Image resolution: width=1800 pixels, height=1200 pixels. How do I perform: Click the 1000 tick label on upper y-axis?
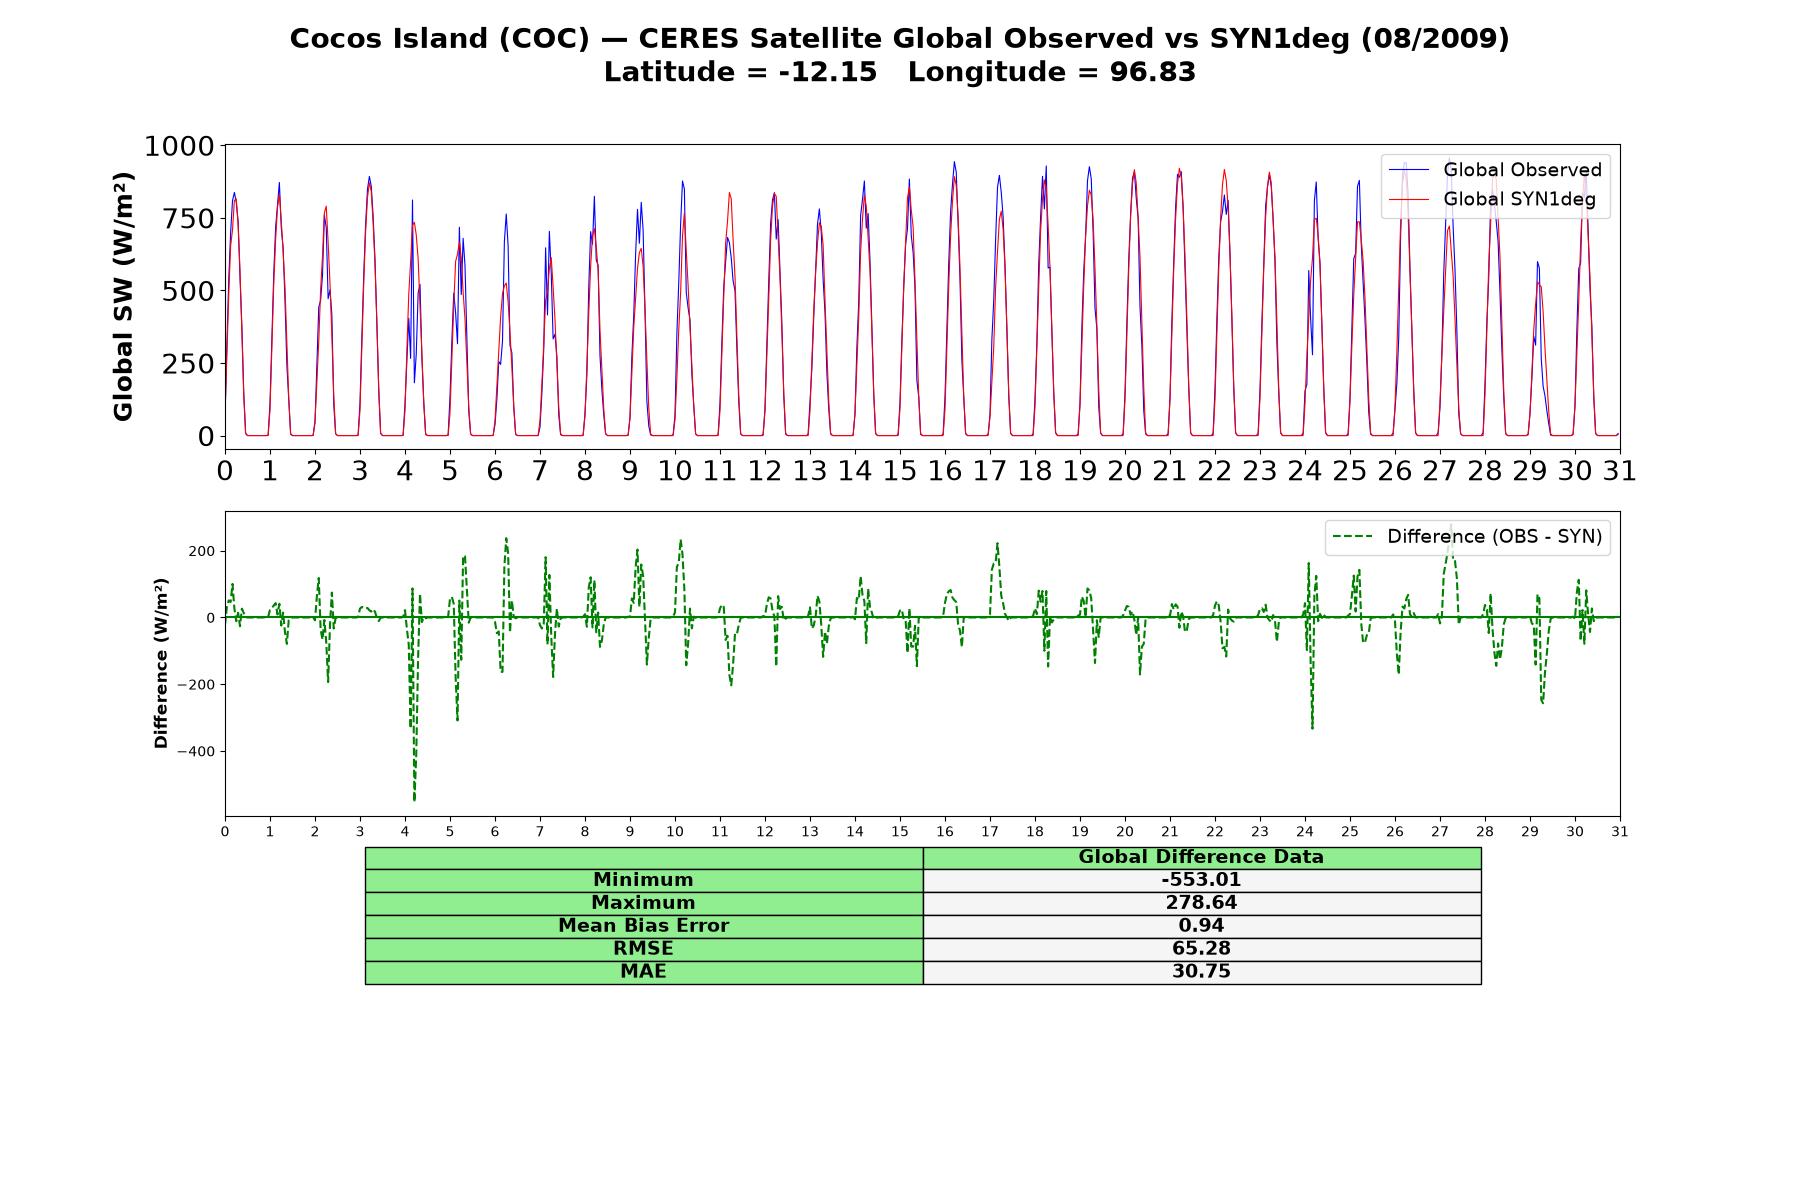point(180,147)
